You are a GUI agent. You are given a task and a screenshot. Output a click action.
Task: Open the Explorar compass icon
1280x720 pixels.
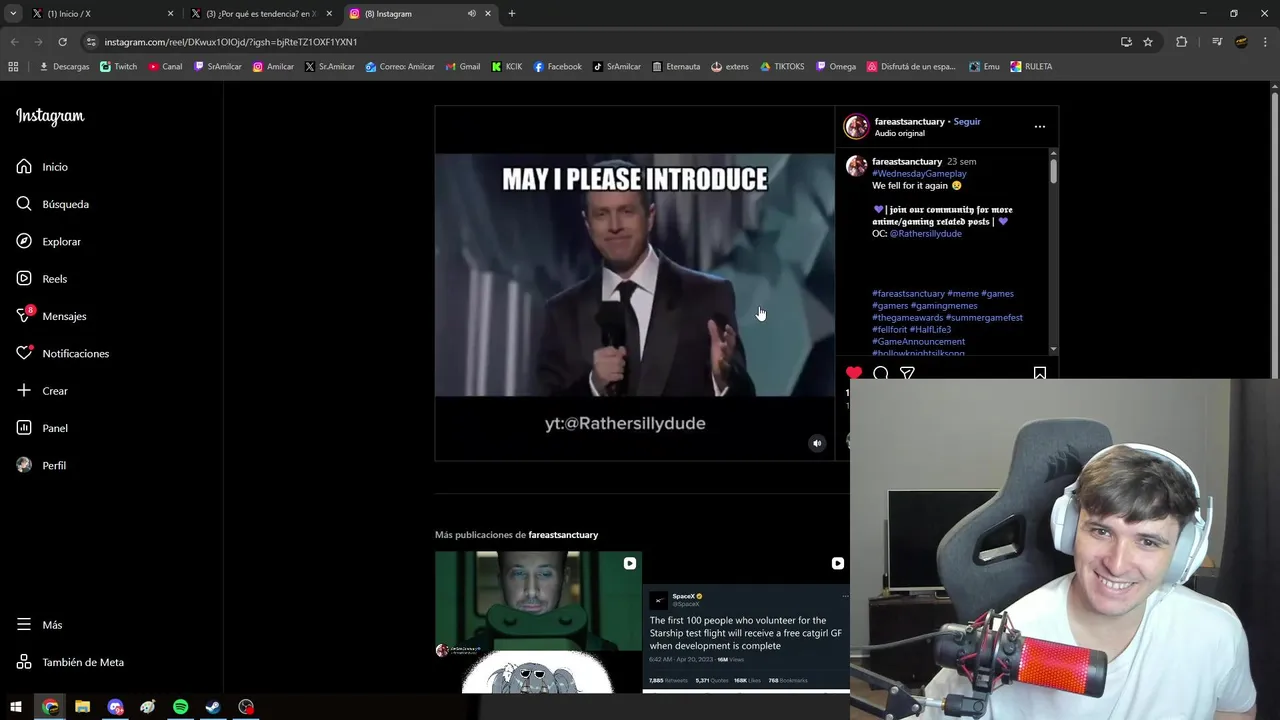coord(24,241)
